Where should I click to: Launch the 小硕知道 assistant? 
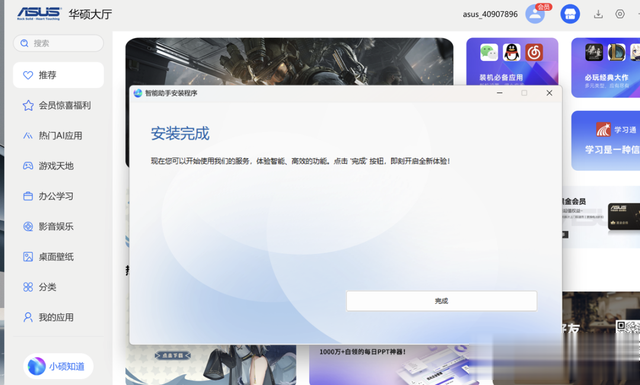58,366
